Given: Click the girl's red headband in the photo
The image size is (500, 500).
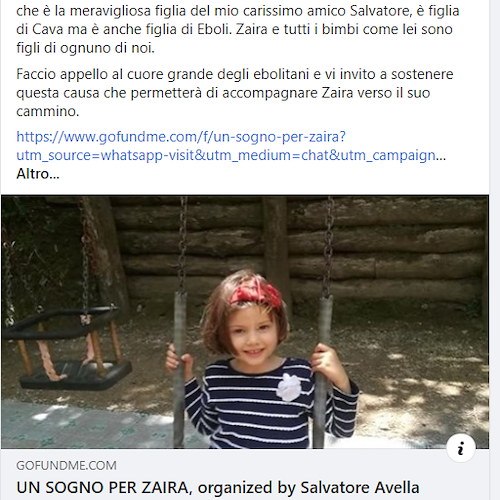Looking at the screenshot, I should click(256, 292).
